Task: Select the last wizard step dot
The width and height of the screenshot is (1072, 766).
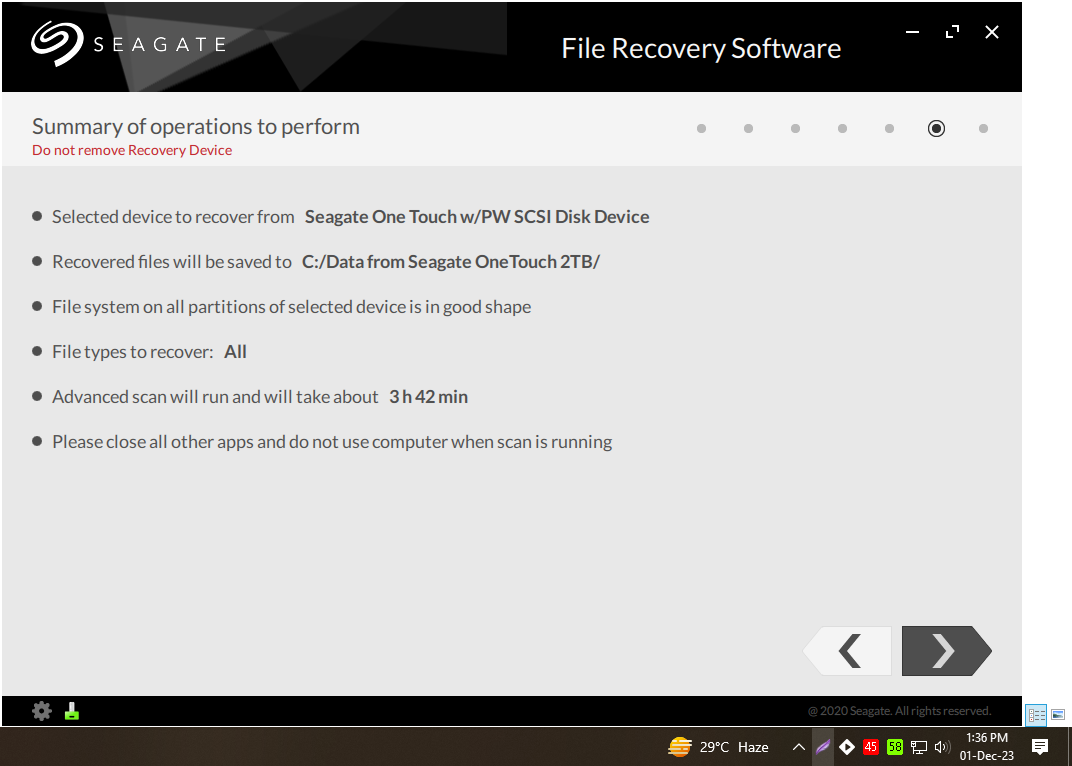Action: pos(983,129)
